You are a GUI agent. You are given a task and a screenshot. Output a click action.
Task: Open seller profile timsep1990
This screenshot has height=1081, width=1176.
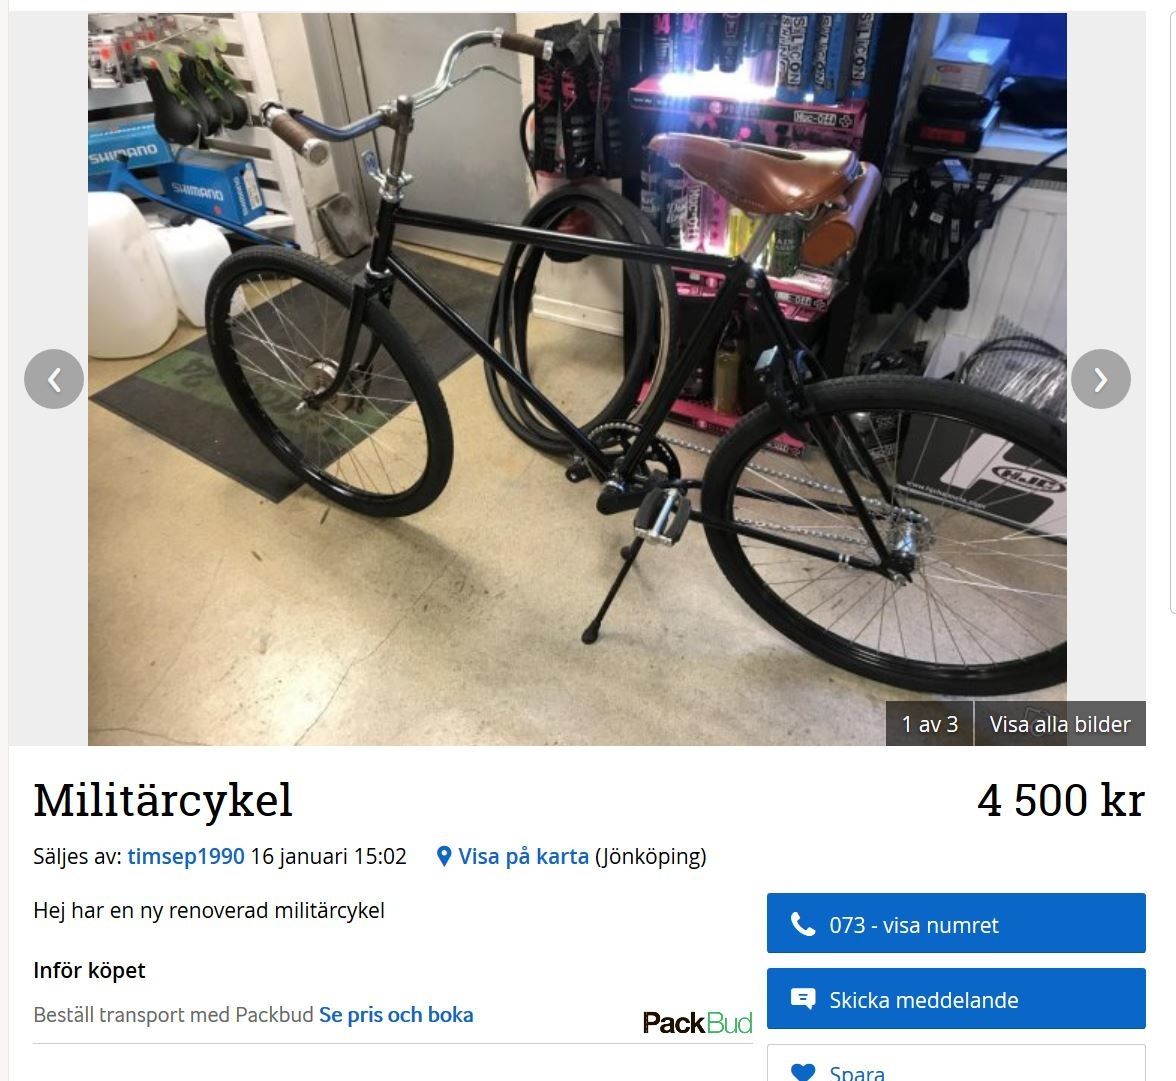pos(186,856)
